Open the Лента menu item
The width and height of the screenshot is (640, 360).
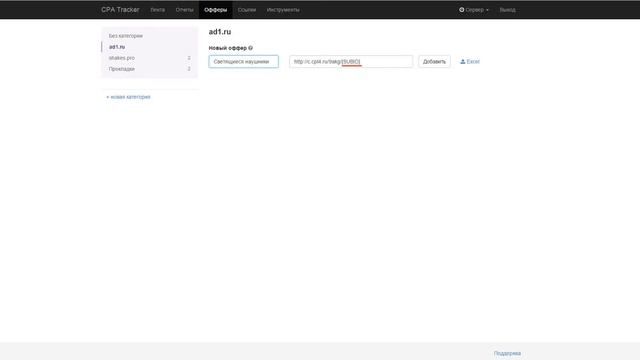point(158,10)
